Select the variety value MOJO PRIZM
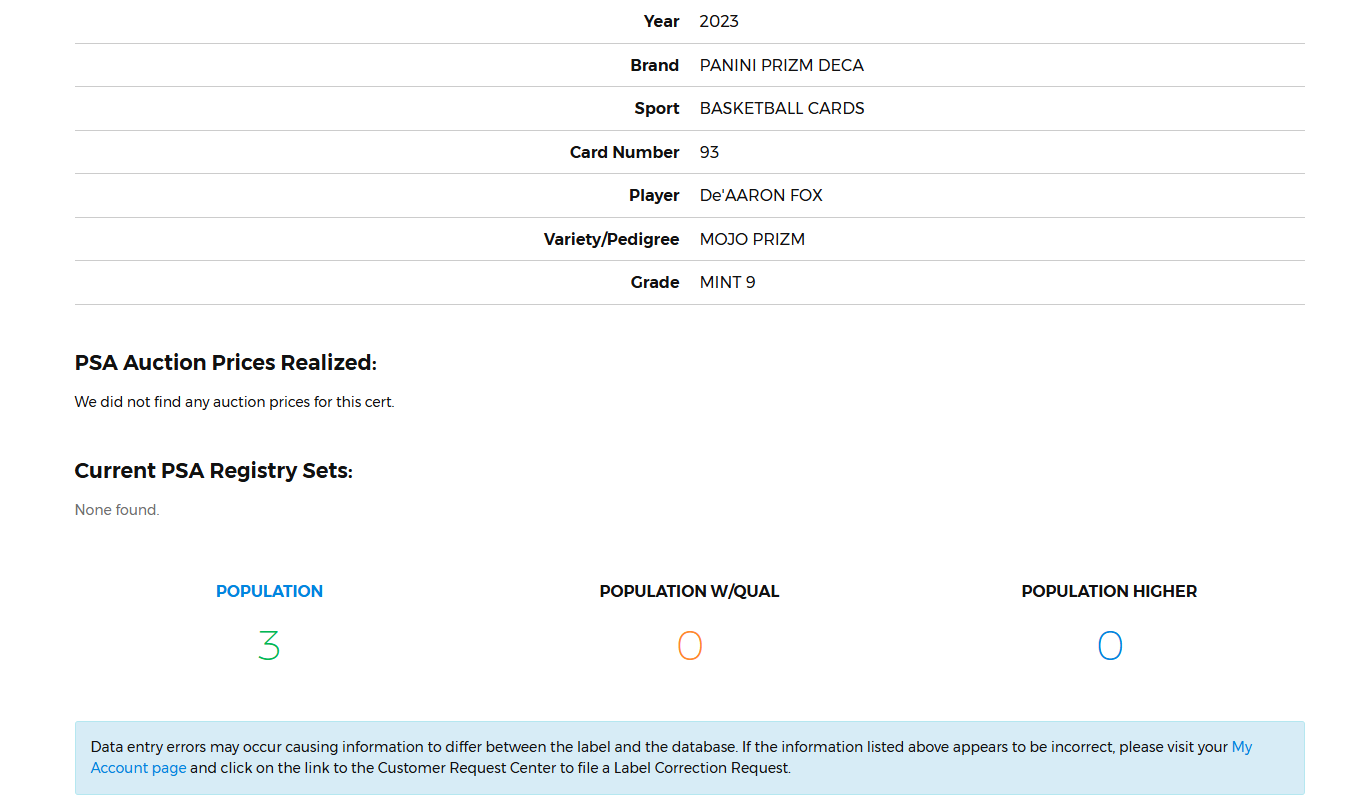This screenshot has width=1367, height=811. click(752, 239)
